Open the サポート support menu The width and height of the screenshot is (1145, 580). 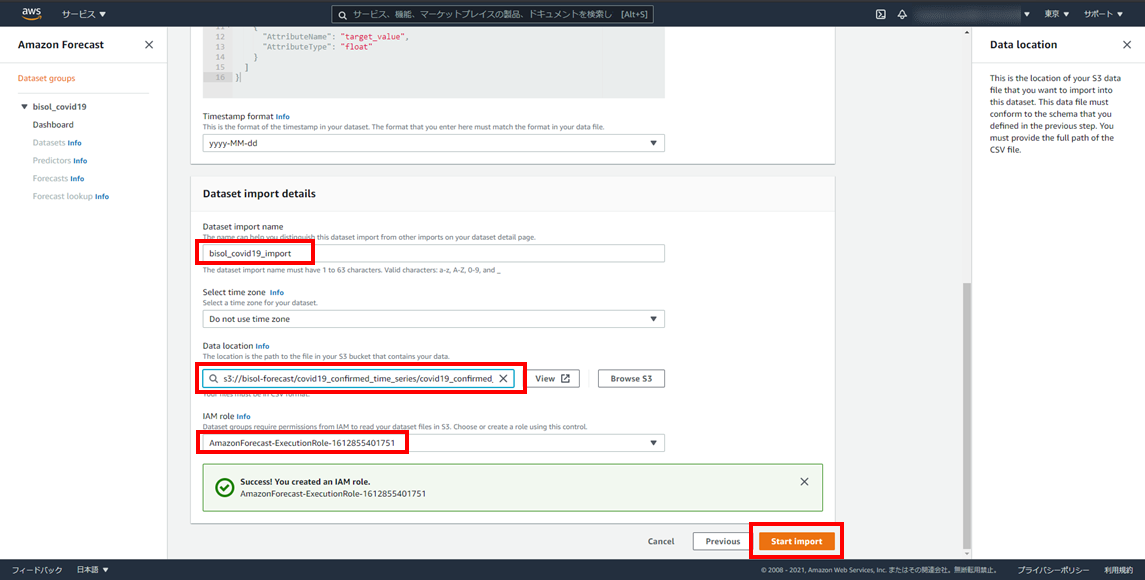1103,14
